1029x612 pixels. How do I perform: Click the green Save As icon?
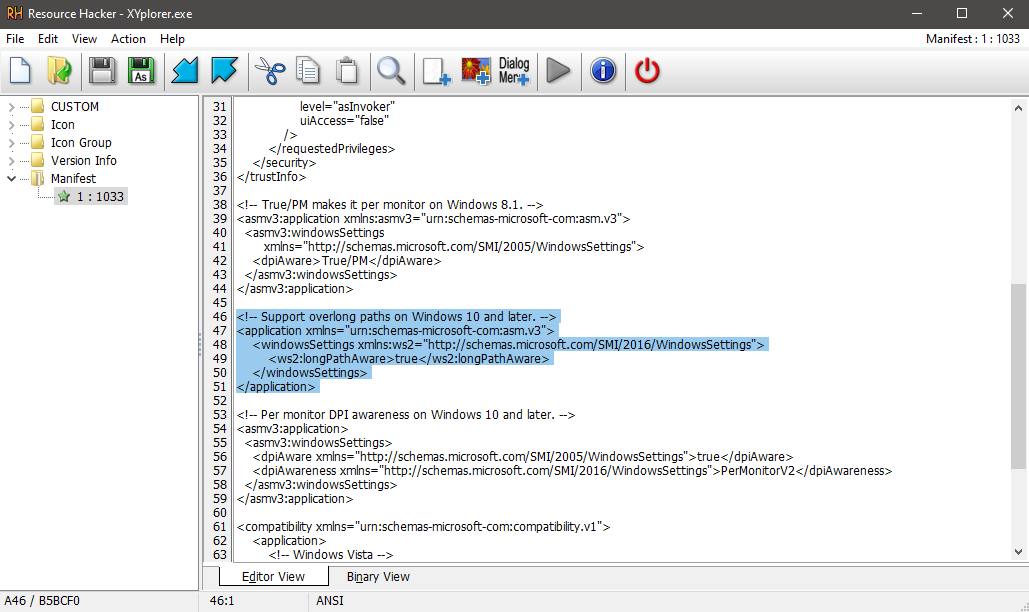141,70
